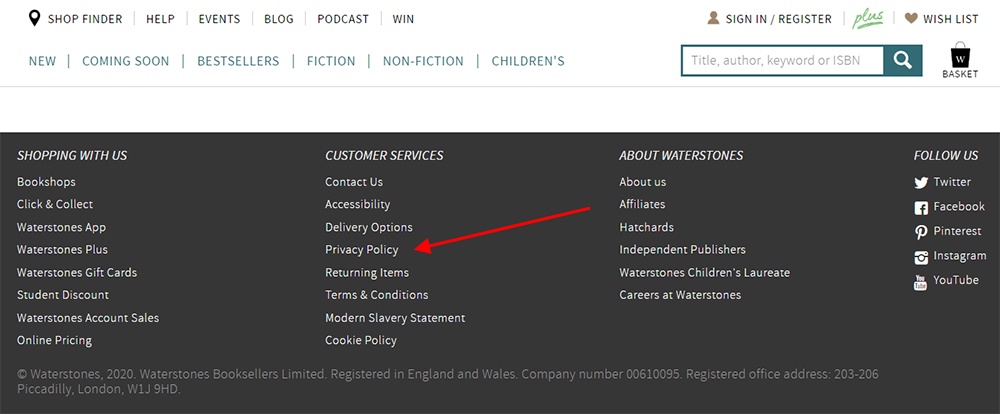Open Waterstones App footer link
This screenshot has height=414, width=1000.
click(x=61, y=227)
